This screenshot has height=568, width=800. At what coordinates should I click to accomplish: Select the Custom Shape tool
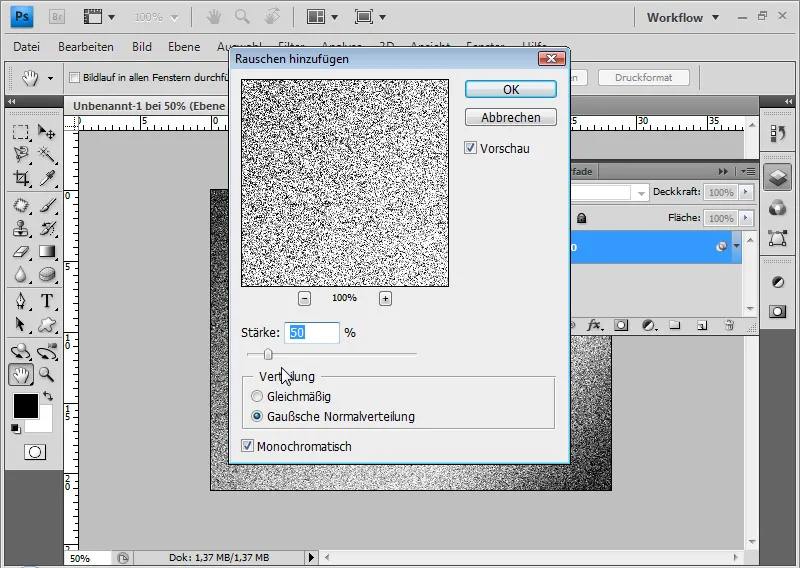click(46, 325)
